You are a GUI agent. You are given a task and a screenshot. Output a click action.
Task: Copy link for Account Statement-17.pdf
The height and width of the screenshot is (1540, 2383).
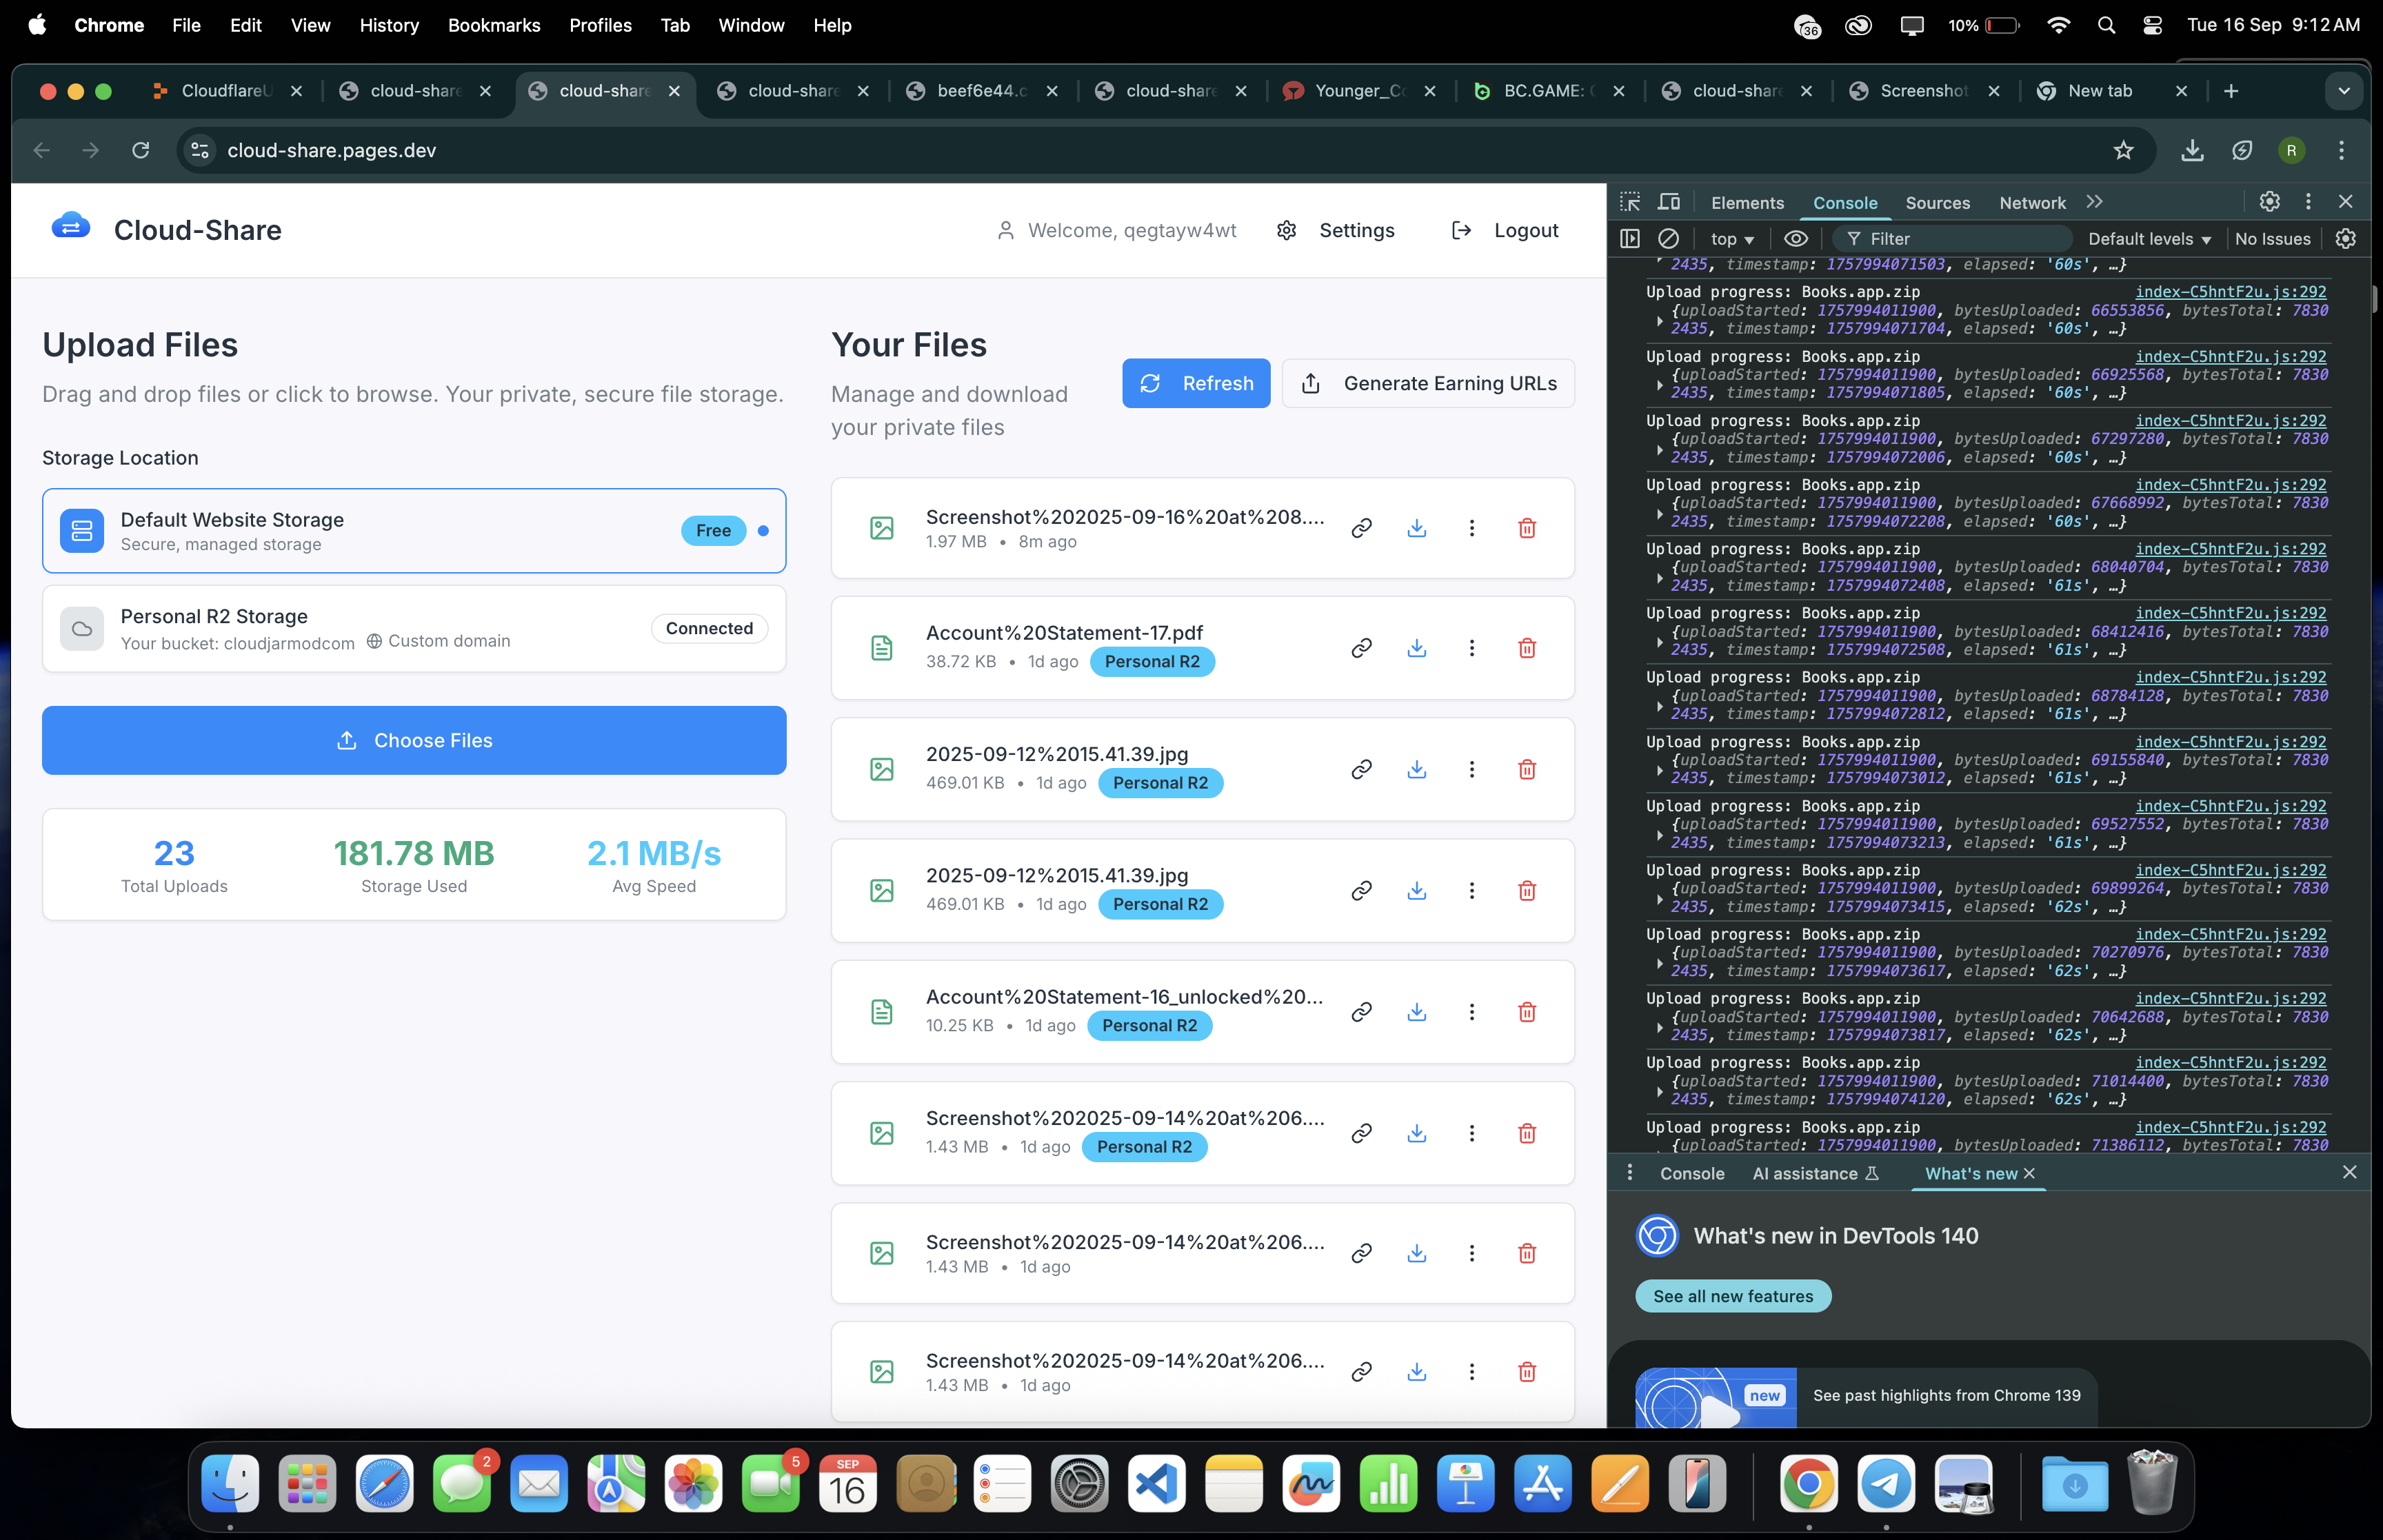(x=1361, y=648)
